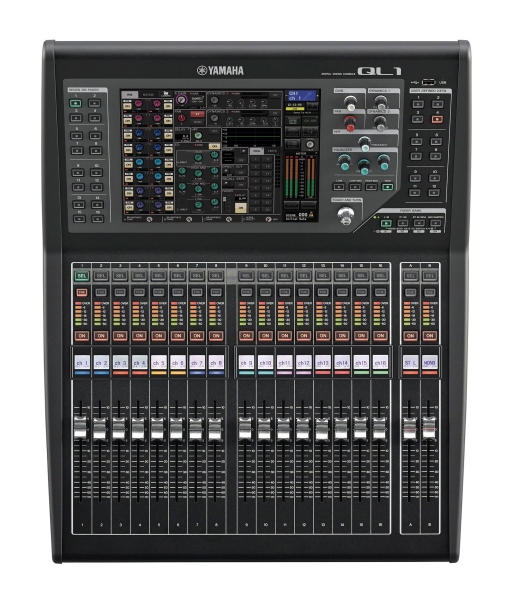The width and height of the screenshot is (512, 600).
Task: Tap the EQ ON button on the touchscreen
Action: coord(215,146)
